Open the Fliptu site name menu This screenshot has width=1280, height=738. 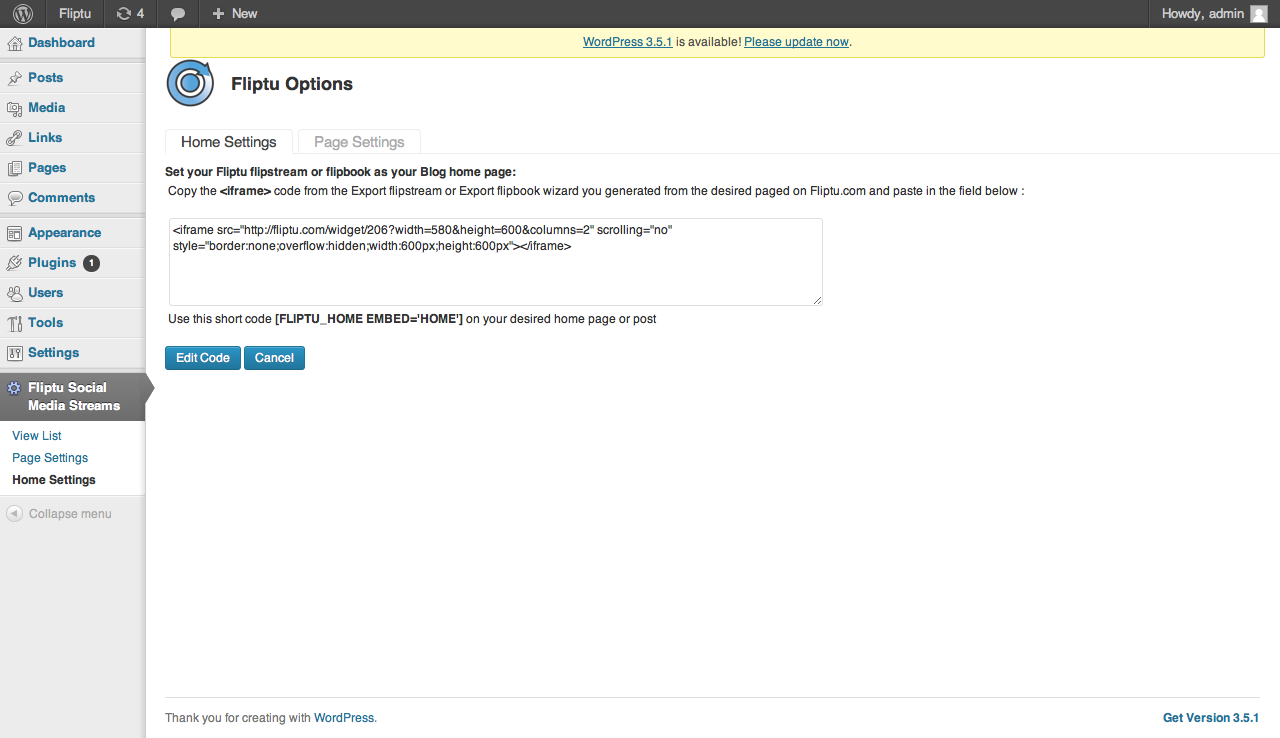coord(75,14)
